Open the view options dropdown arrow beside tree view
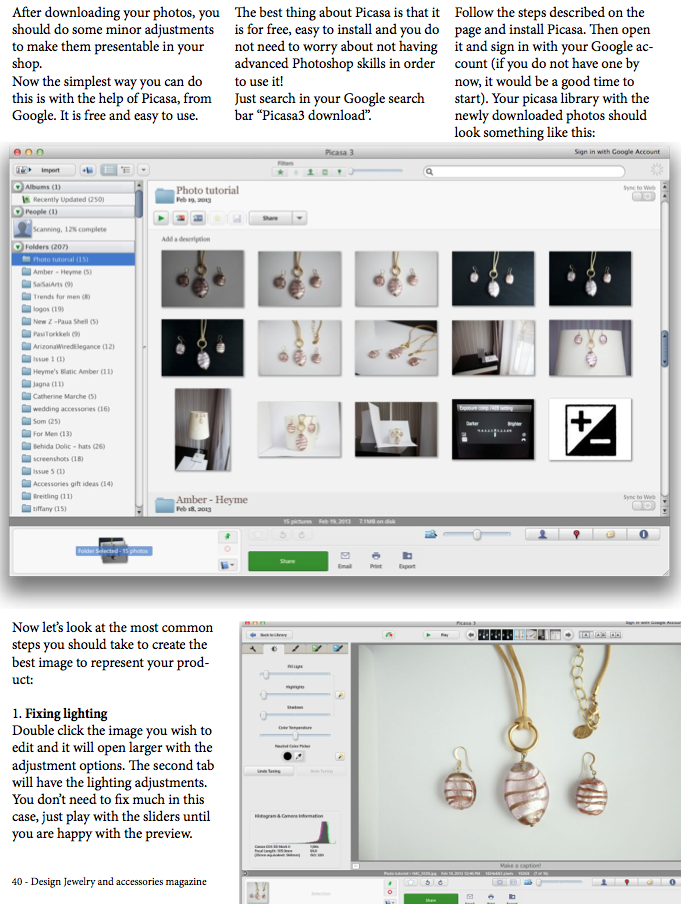 click(144, 170)
